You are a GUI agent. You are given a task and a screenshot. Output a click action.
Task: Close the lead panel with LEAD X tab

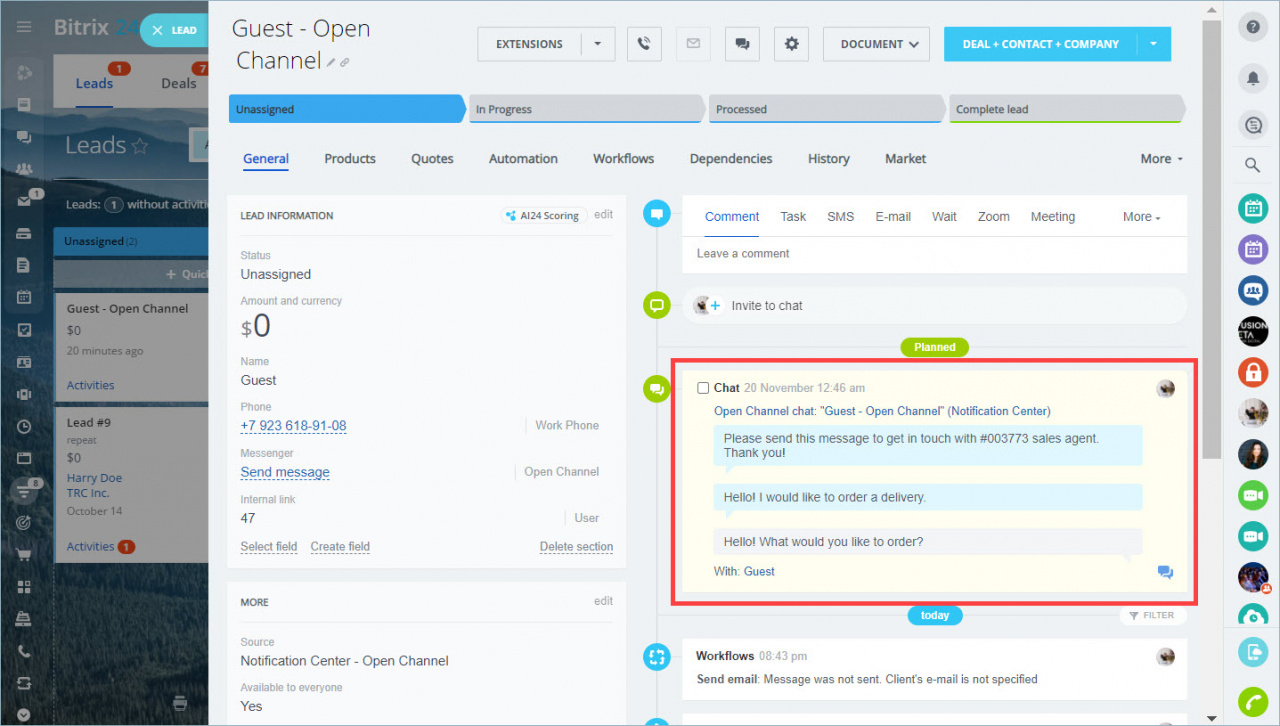(175, 30)
